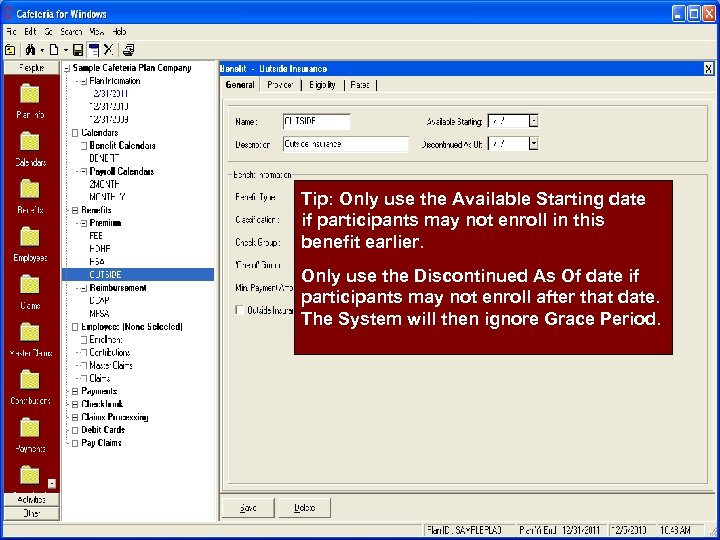Toggle the form view toolbar icon
This screenshot has width=720, height=540.
(x=94, y=50)
